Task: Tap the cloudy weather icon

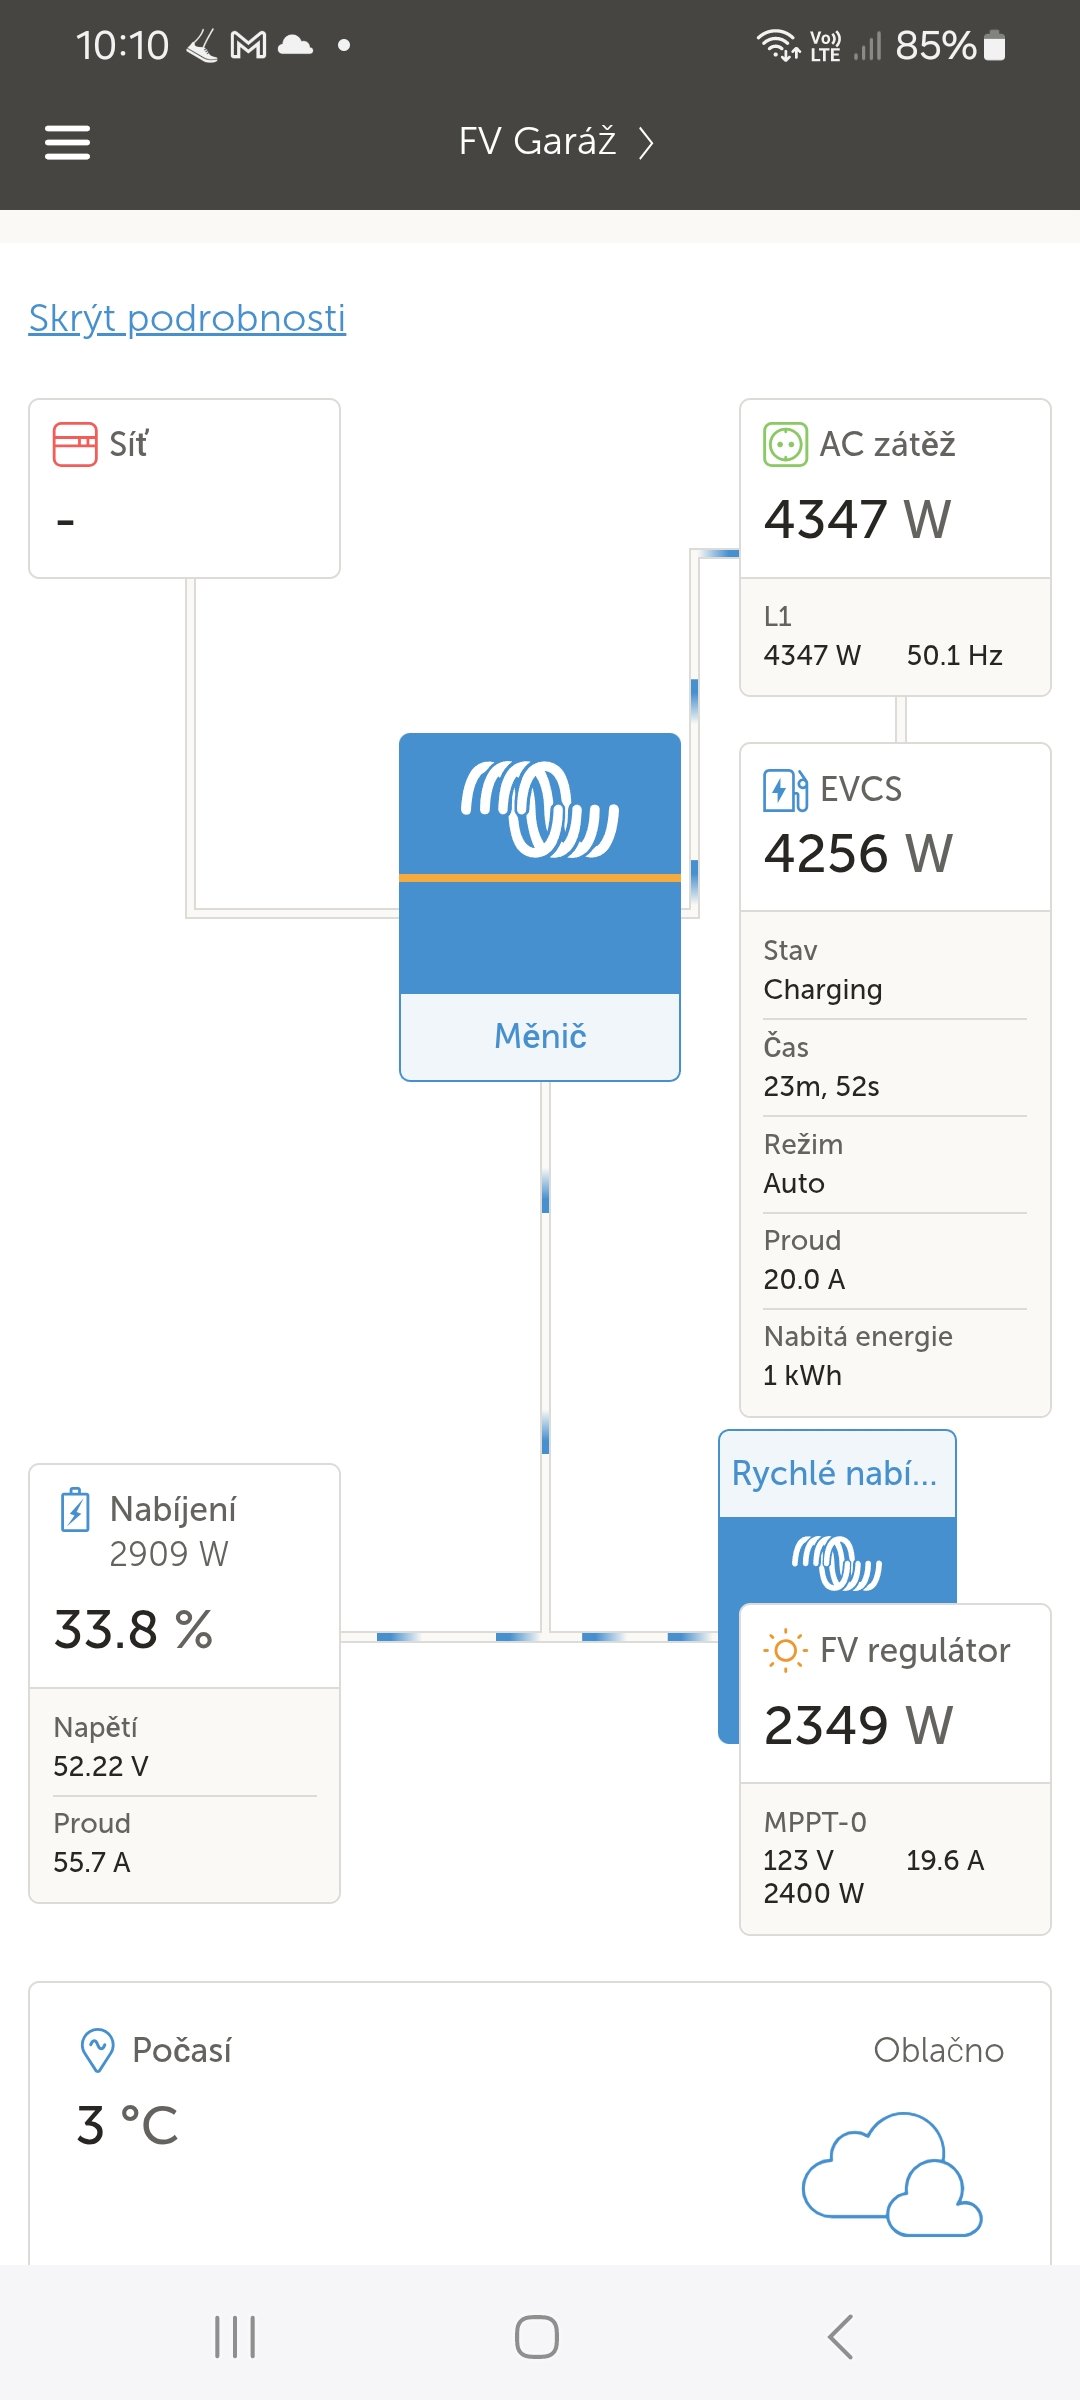Action: [x=892, y=2174]
